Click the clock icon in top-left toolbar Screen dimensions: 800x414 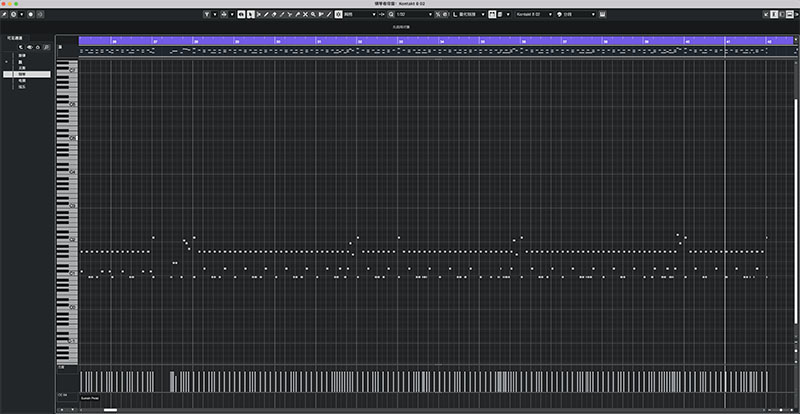pyautogui.click(x=13, y=14)
